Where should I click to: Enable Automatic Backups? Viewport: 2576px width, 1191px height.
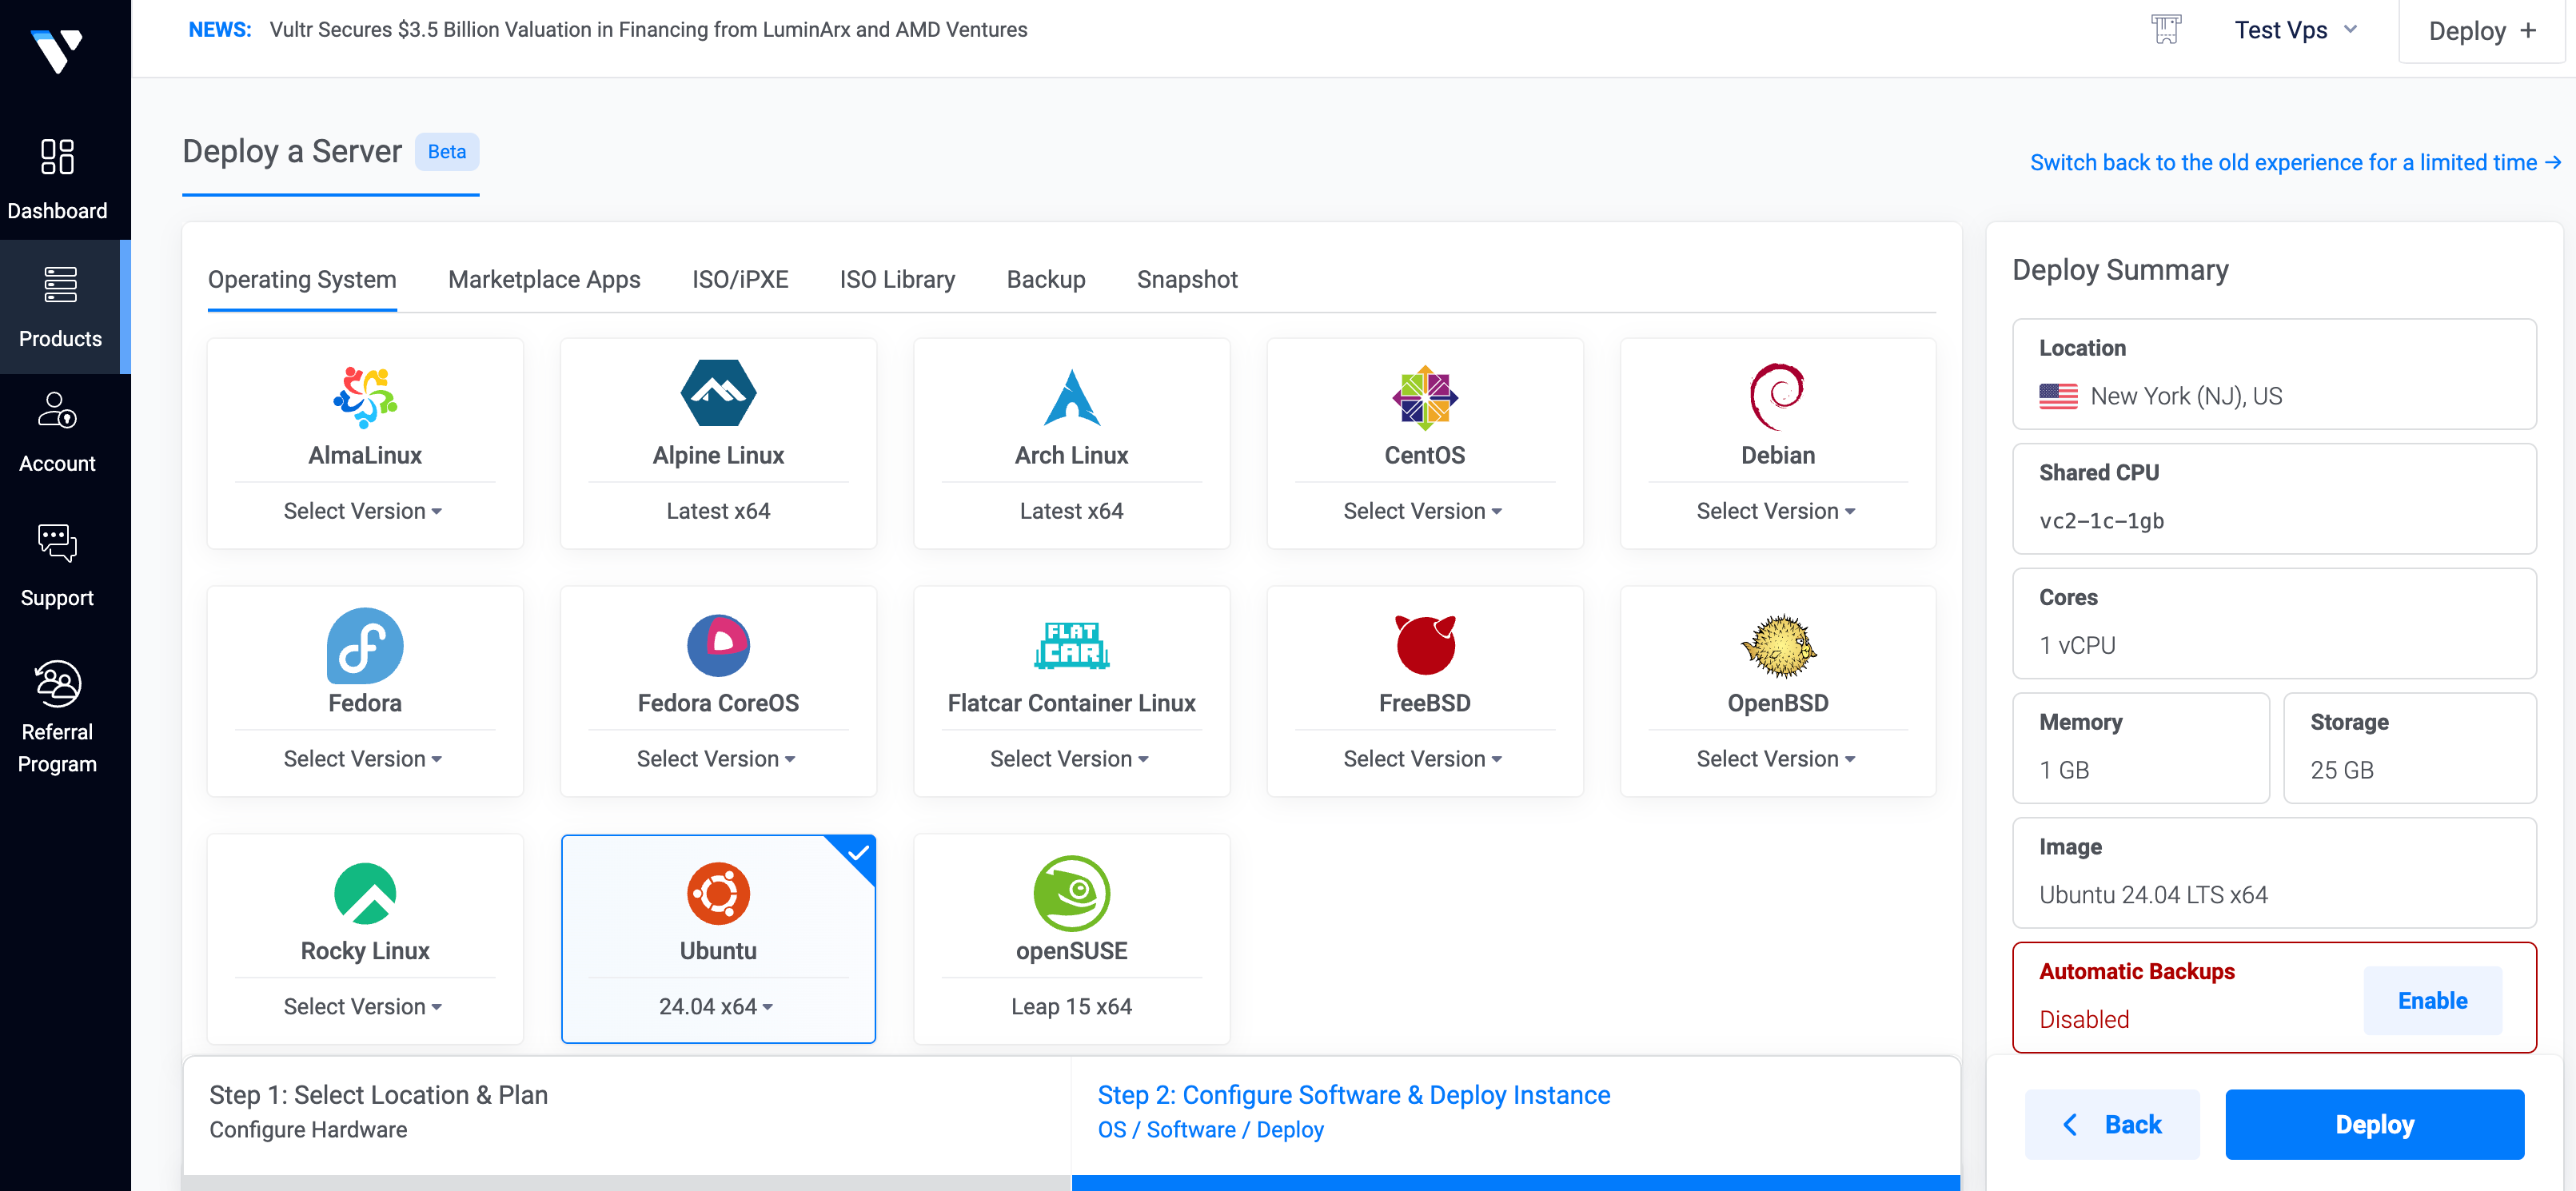[2432, 1000]
